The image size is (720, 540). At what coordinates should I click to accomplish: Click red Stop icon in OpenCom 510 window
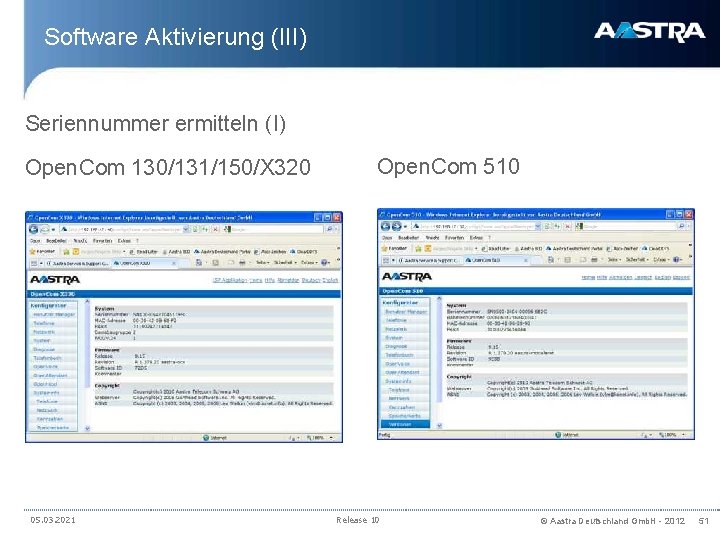567,226
